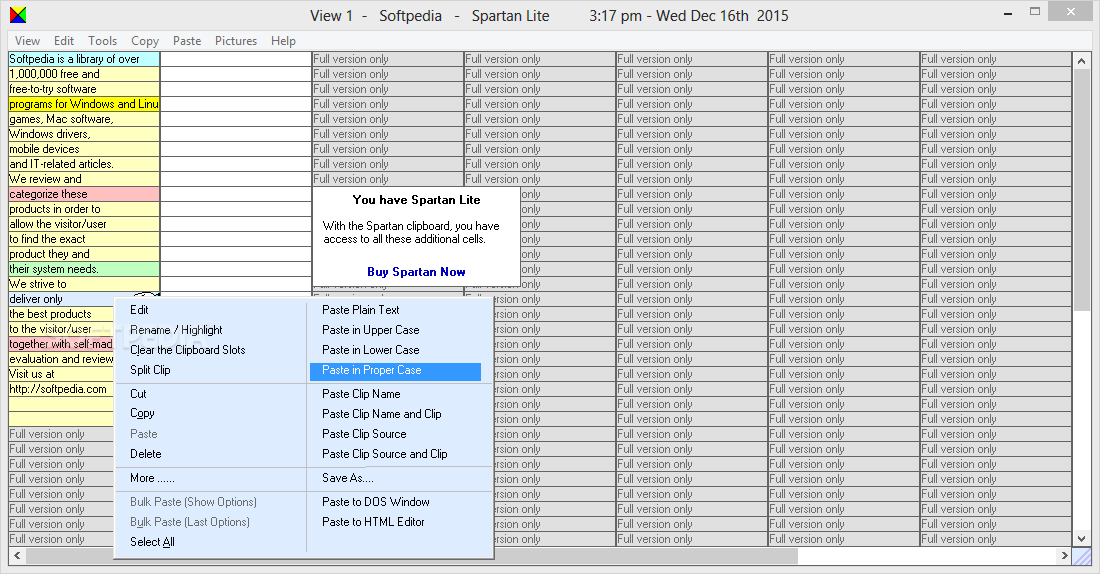Click empty white cell beside 'Softpedia is a library'
This screenshot has width=1100, height=574.
(236, 59)
